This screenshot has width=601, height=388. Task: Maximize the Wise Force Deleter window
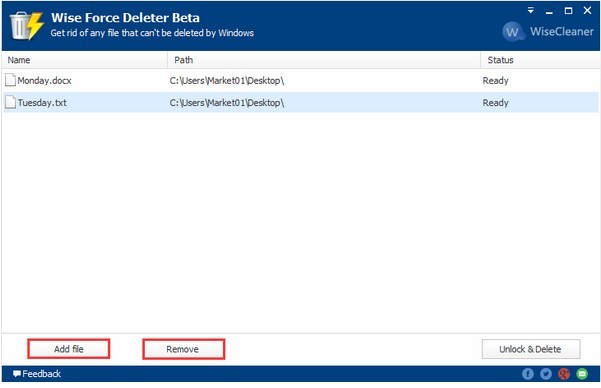coord(568,11)
